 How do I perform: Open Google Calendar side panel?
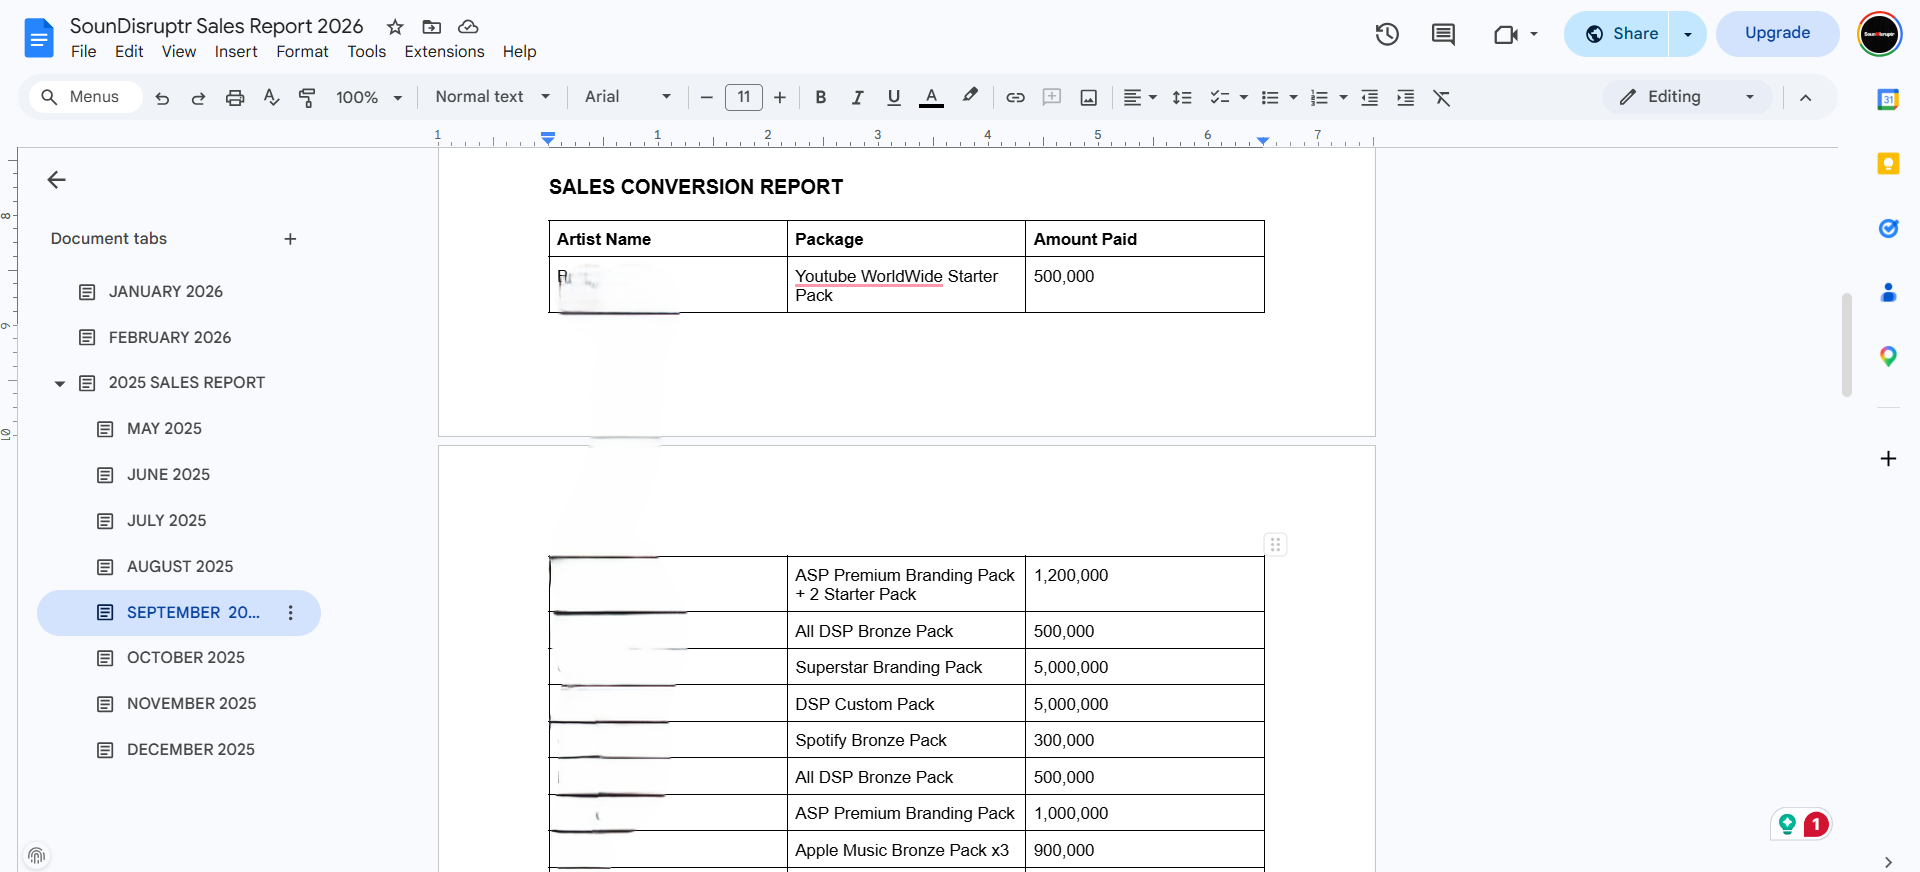tap(1888, 99)
